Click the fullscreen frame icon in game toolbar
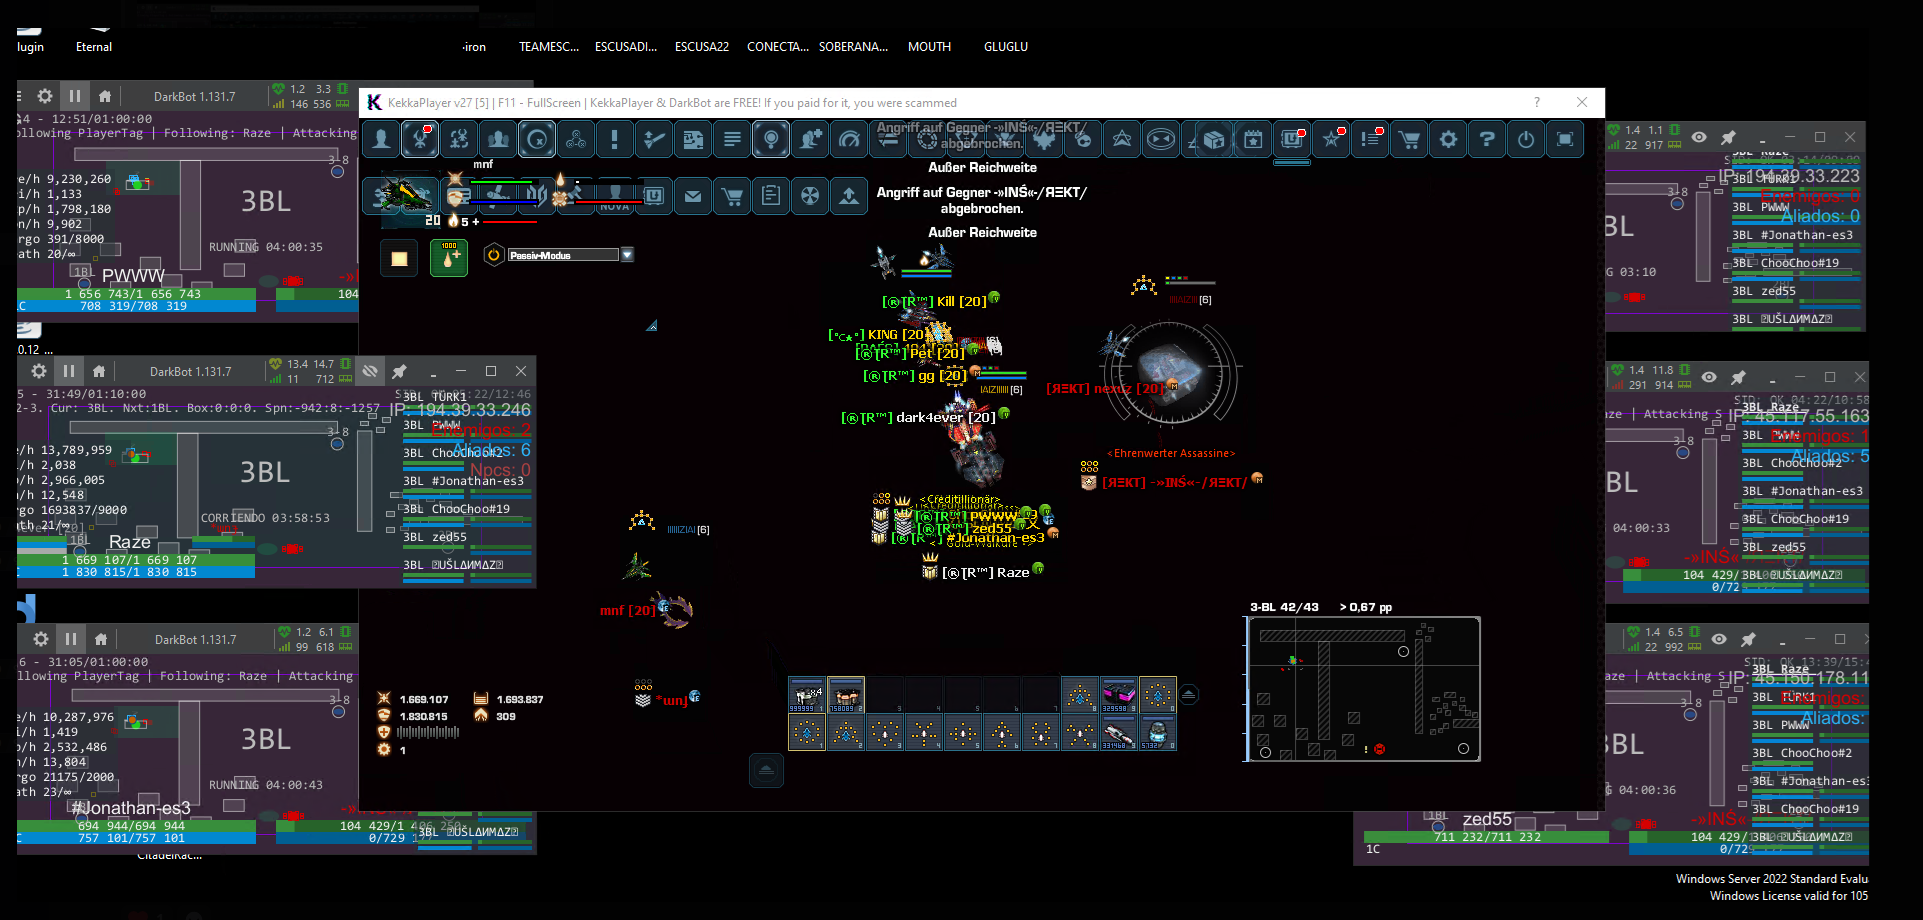 tap(1565, 140)
